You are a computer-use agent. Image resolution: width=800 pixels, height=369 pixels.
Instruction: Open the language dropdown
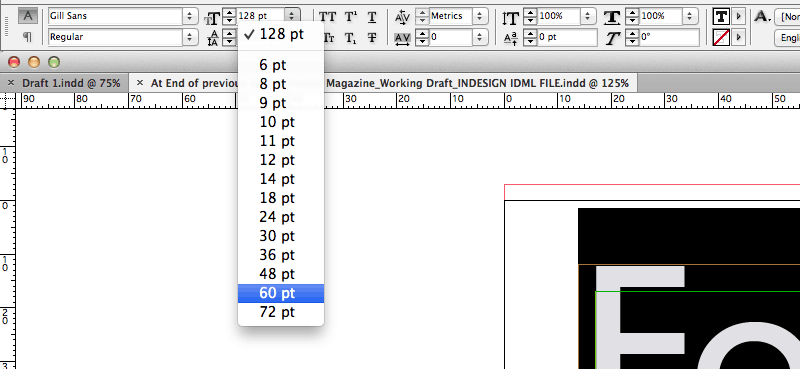click(787, 37)
